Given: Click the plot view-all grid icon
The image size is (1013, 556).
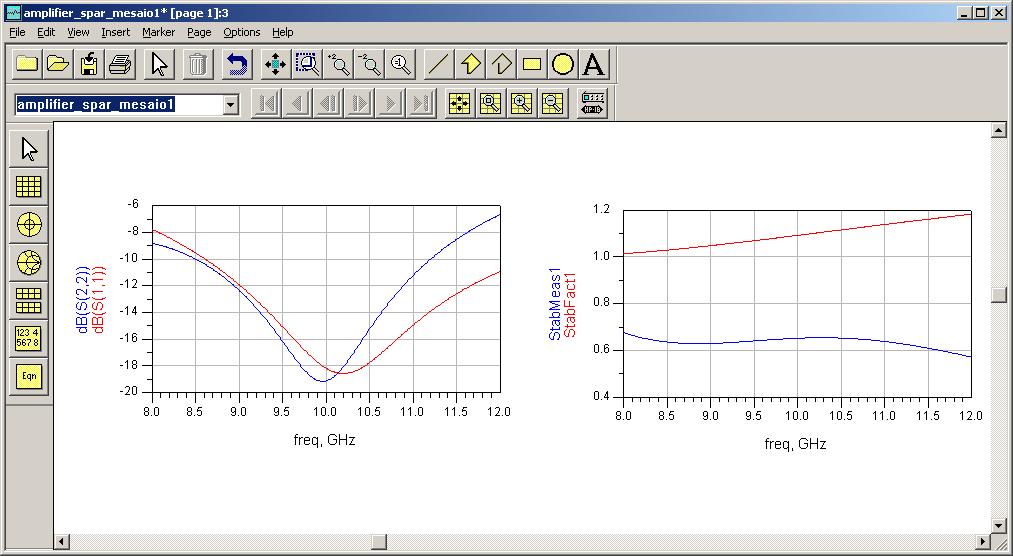Looking at the screenshot, I should coord(459,103).
